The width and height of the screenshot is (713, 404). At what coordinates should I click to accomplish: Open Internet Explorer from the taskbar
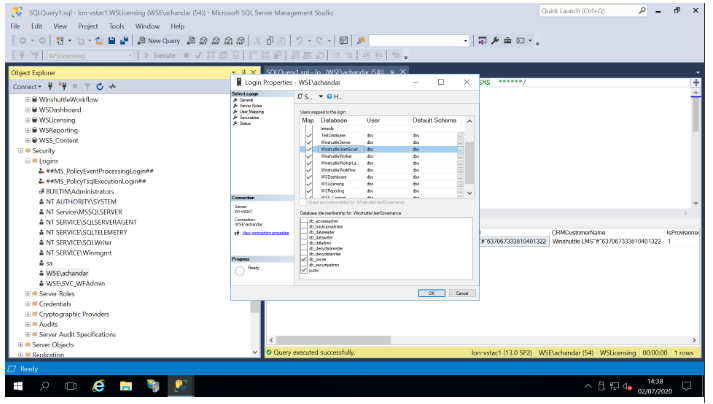(x=99, y=385)
